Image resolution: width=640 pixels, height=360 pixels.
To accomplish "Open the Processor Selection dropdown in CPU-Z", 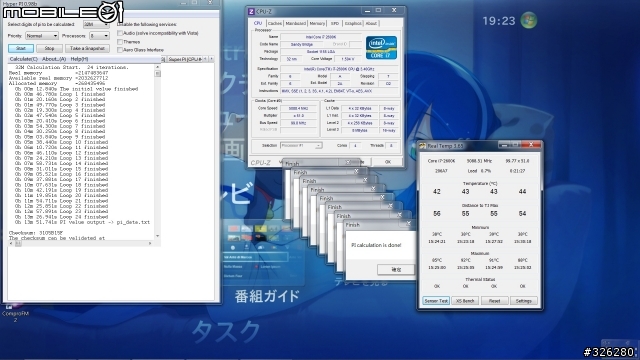I will click(301, 145).
